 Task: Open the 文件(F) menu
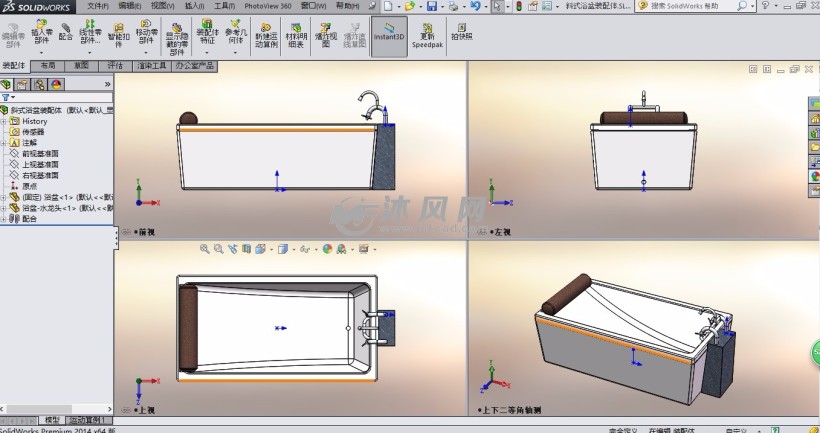(x=98, y=6)
